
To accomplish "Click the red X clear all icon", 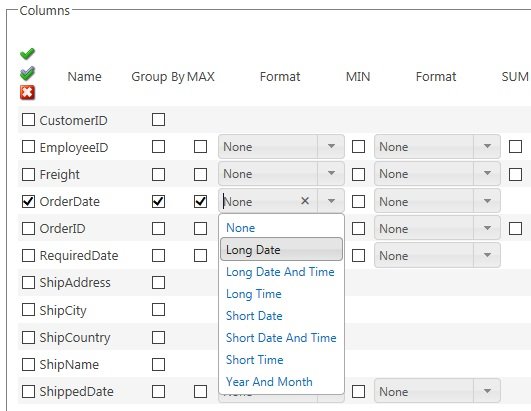I will [27, 92].
